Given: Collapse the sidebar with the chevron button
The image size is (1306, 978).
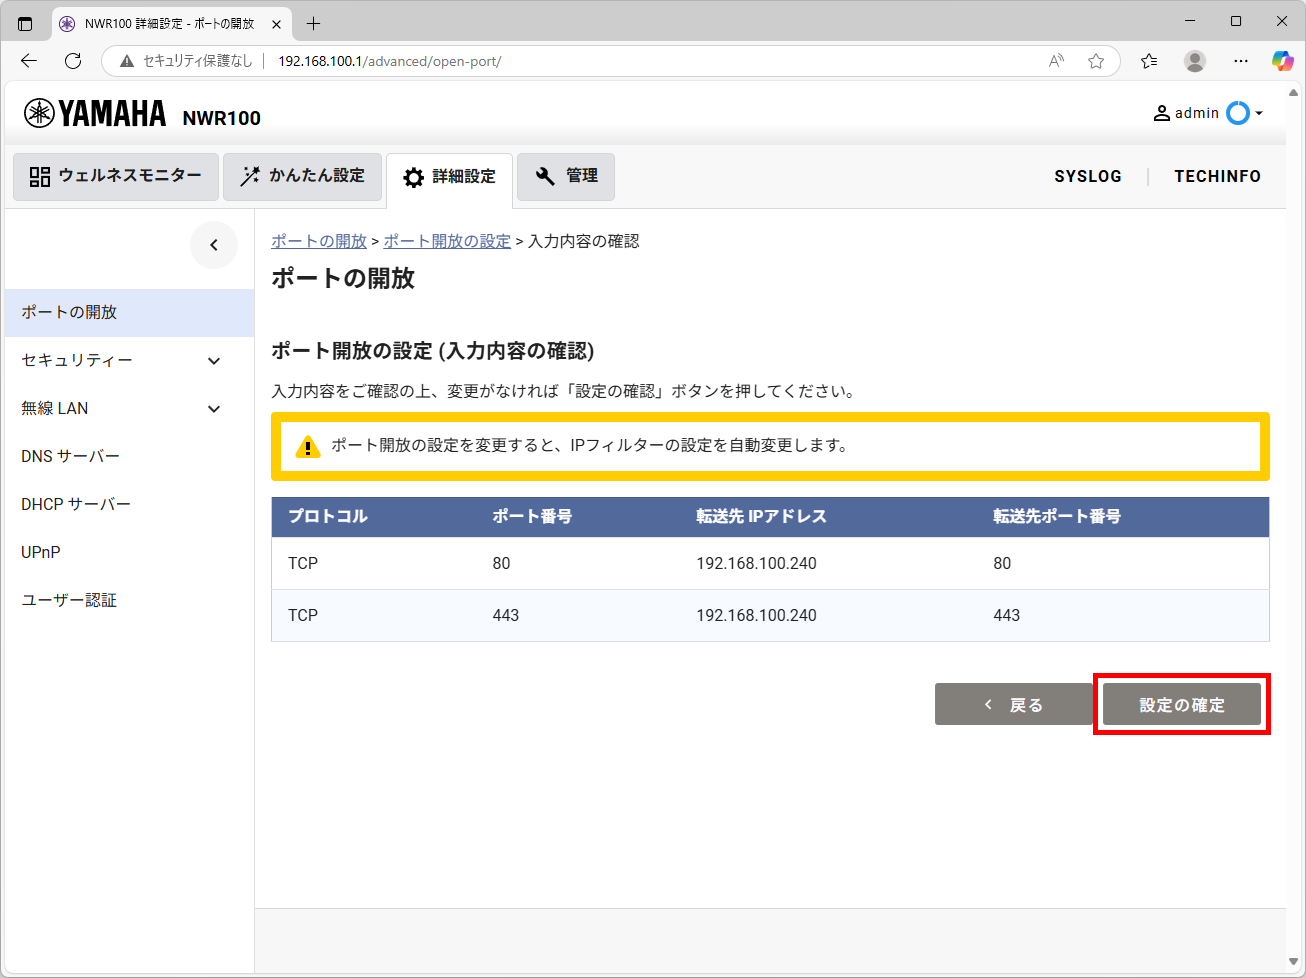Looking at the screenshot, I should [x=214, y=245].
